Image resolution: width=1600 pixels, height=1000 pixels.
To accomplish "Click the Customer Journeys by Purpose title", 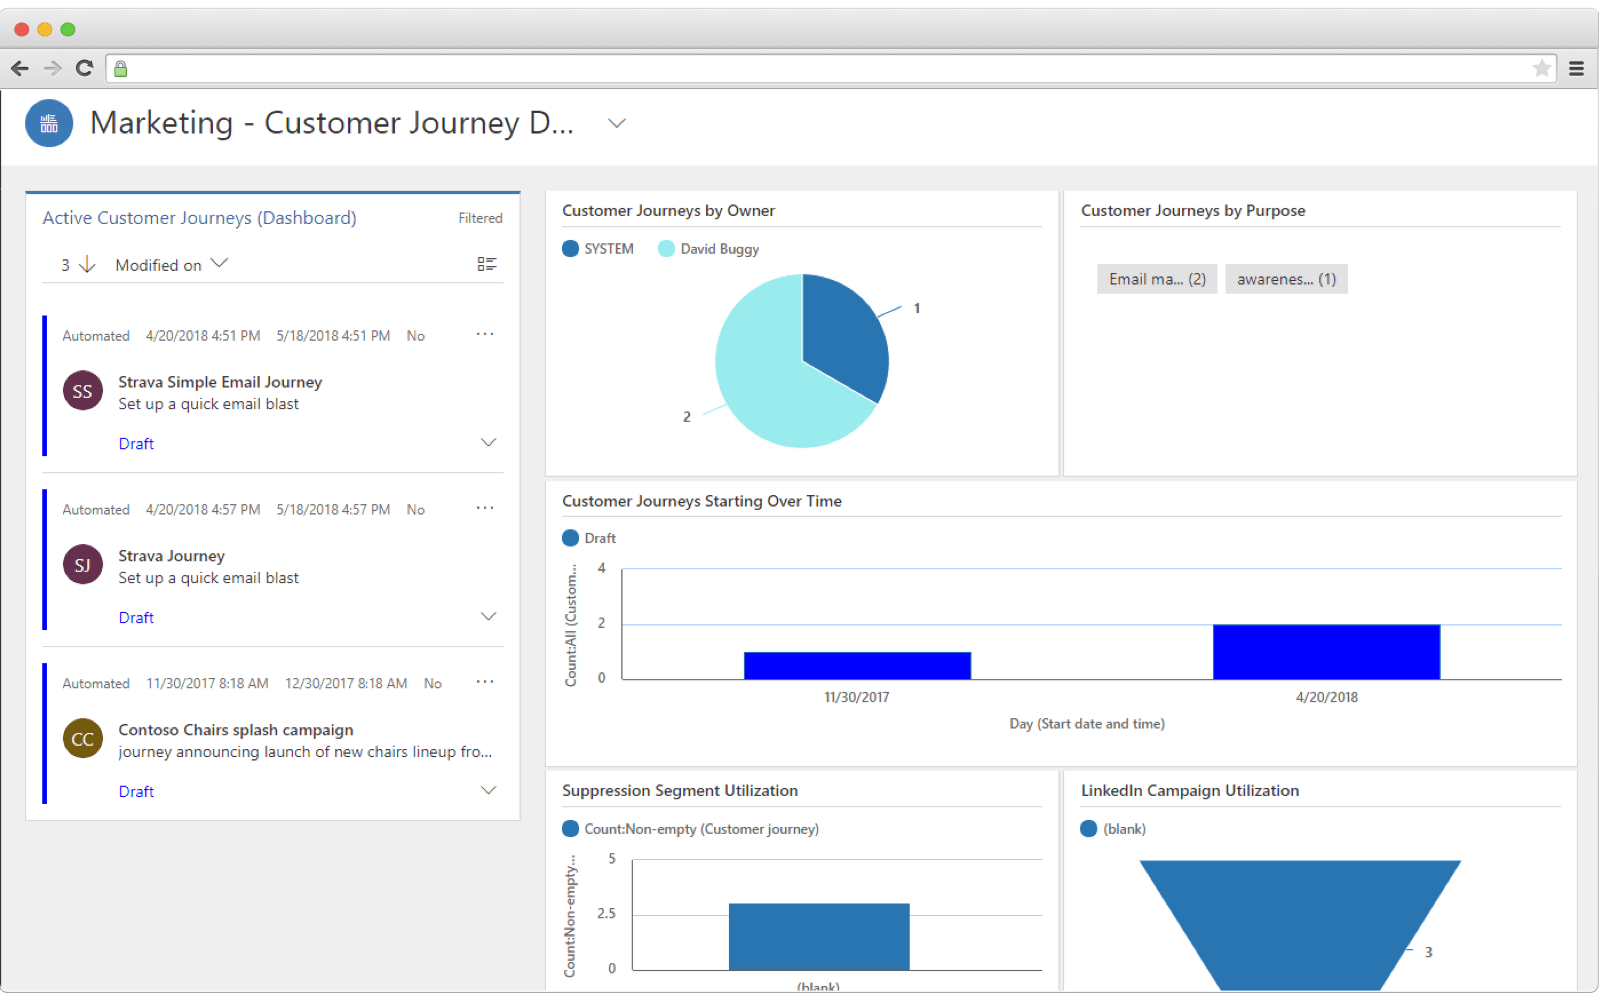I will pos(1193,211).
